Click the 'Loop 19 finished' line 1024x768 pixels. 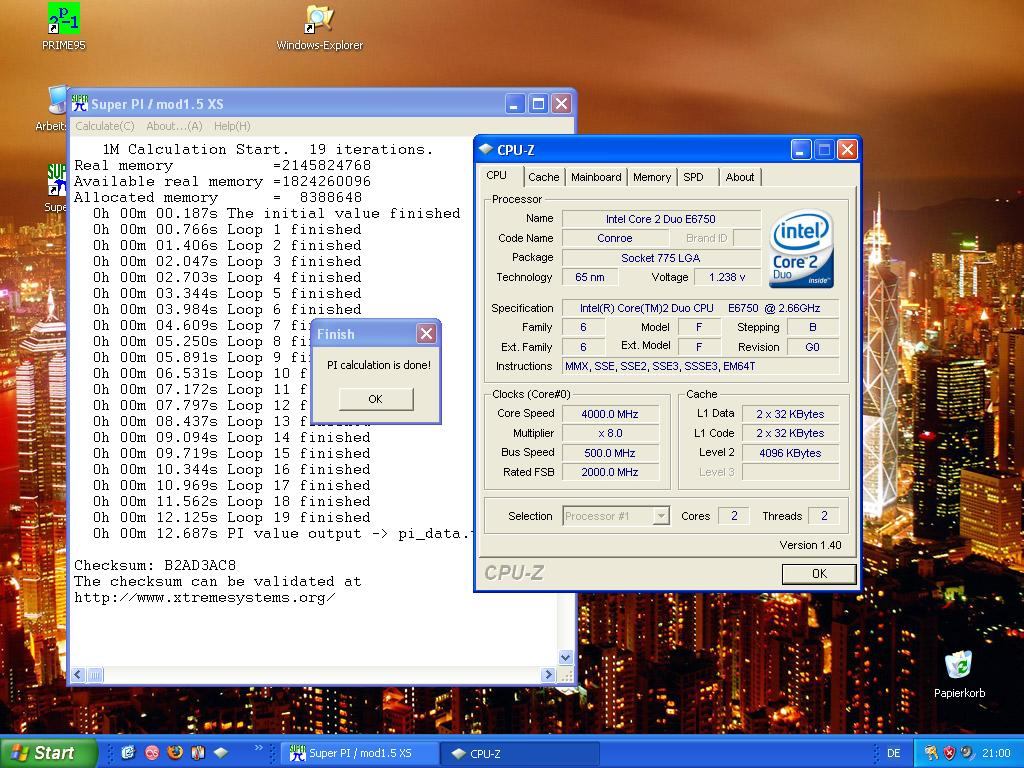231,517
